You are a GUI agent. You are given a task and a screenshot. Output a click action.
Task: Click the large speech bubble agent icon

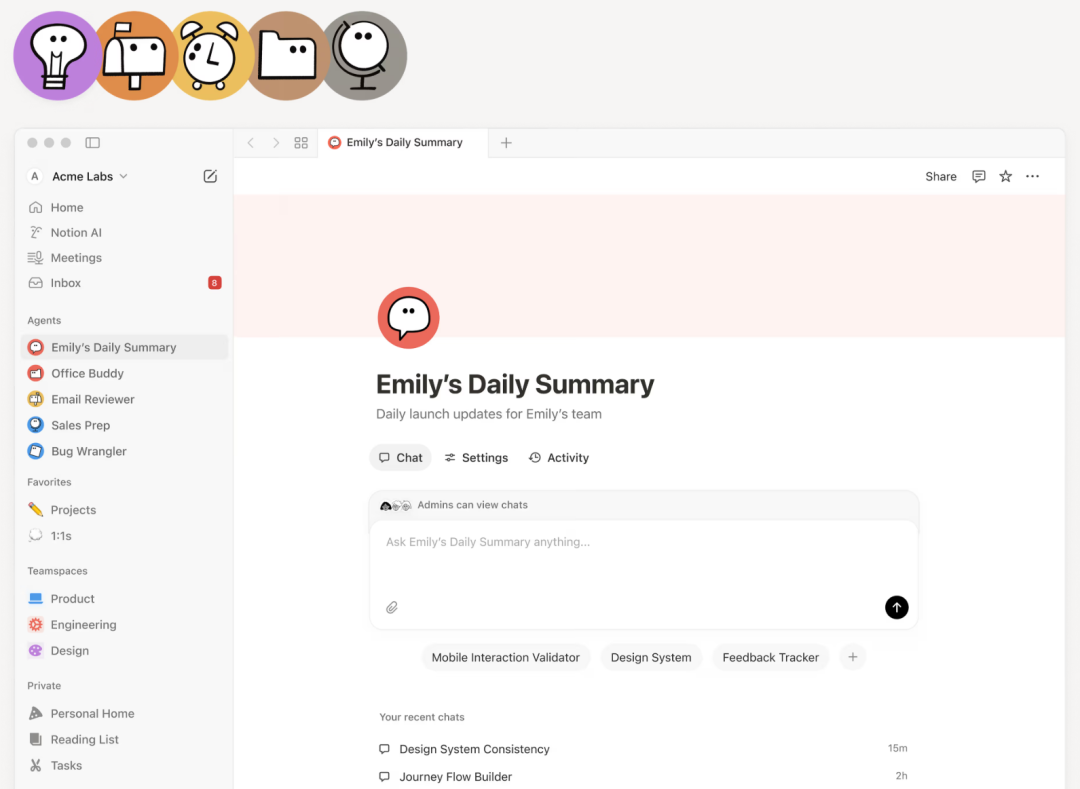point(408,317)
